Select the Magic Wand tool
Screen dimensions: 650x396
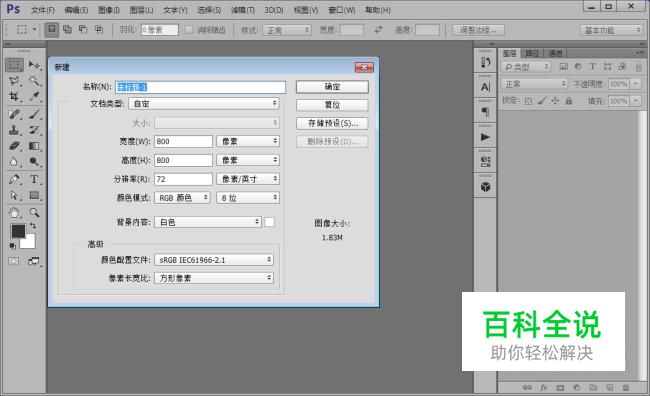[x=34, y=80]
